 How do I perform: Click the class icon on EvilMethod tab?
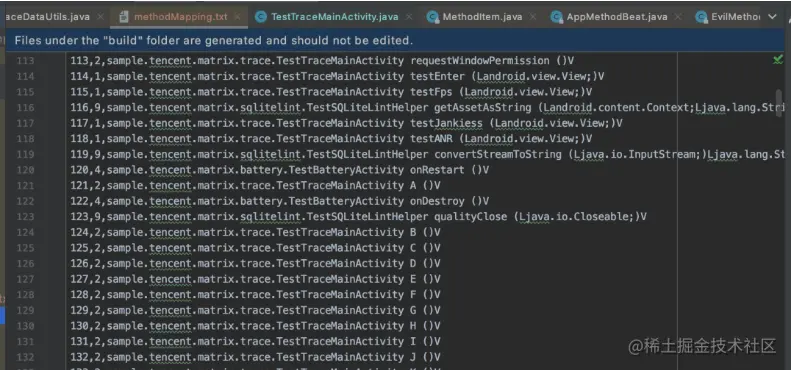pyautogui.click(x=701, y=17)
